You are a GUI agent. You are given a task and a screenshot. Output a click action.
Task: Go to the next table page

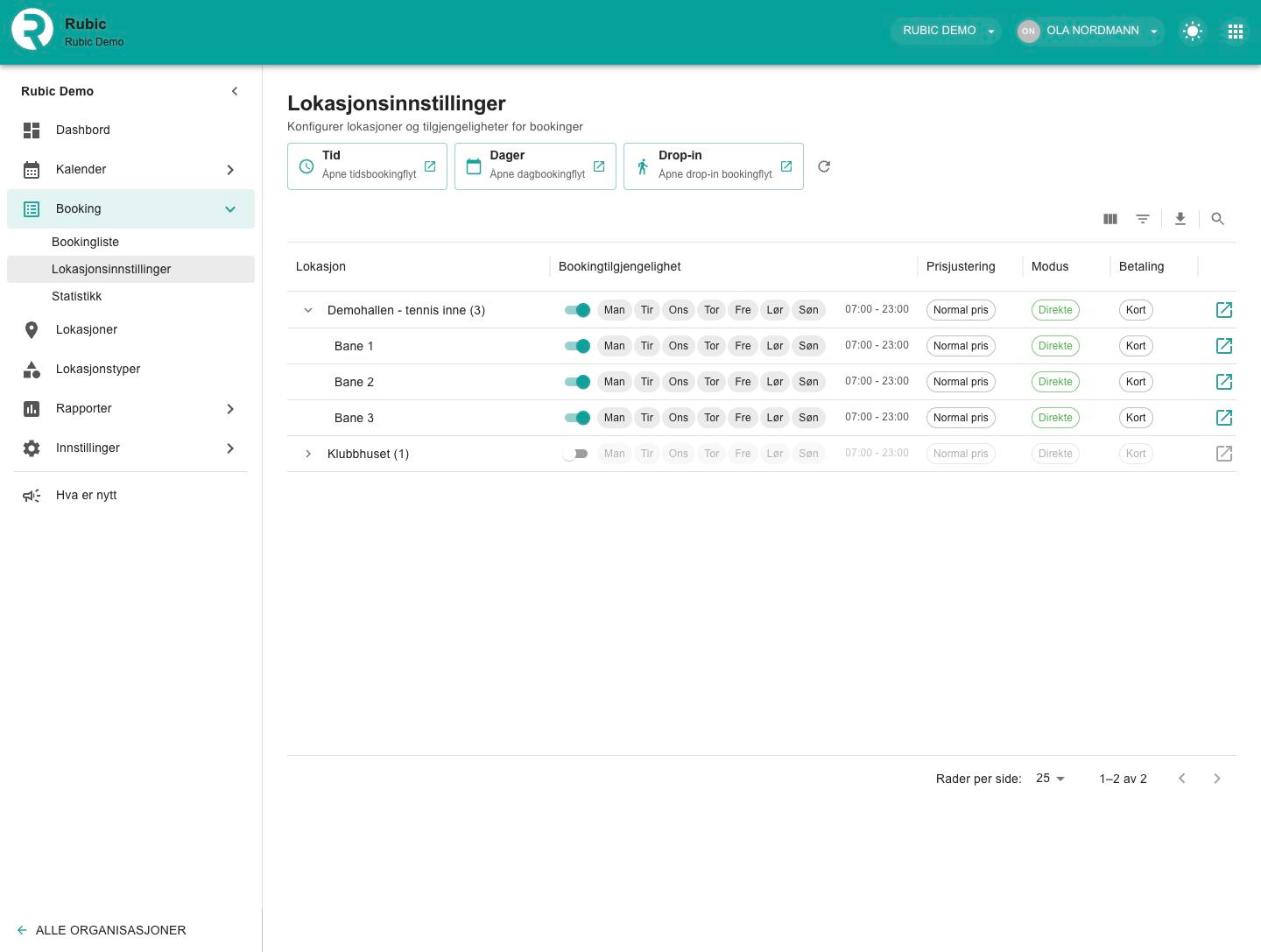[1217, 778]
